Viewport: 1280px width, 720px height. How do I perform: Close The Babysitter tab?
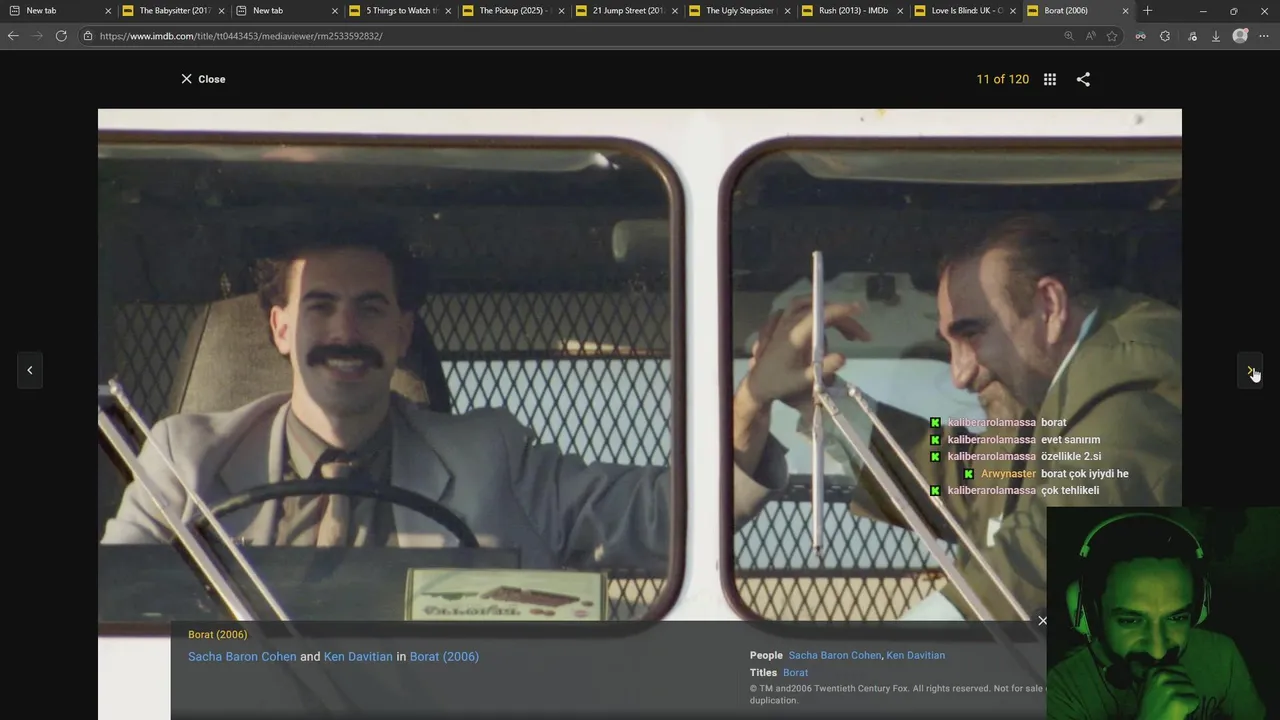point(221,11)
